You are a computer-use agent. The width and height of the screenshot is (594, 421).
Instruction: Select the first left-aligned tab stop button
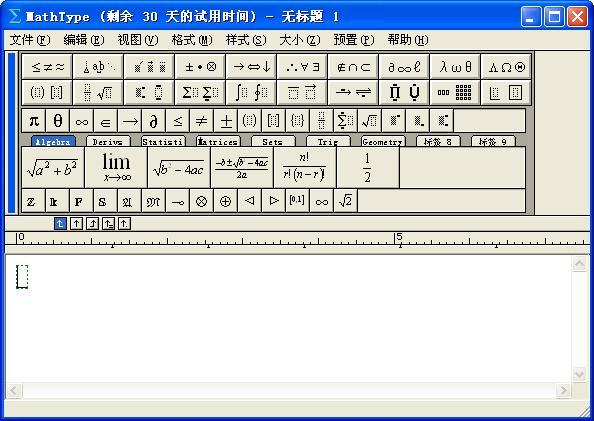[x=60, y=224]
